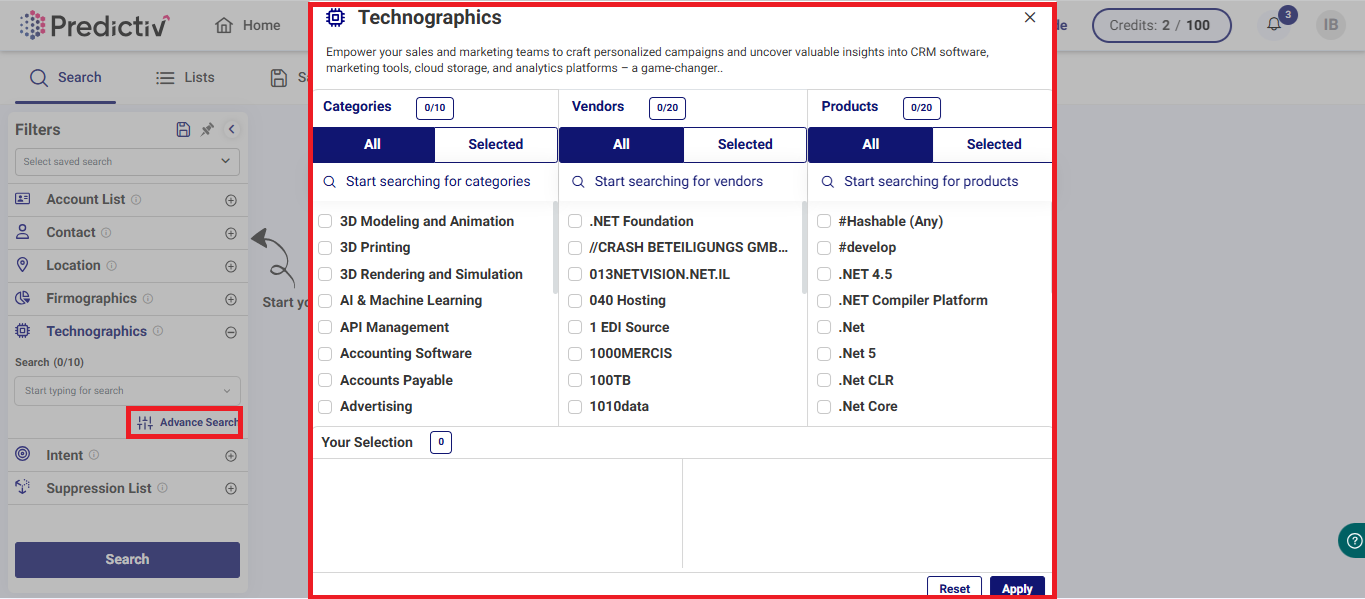Open the Start typing for search dropdown
This screenshot has width=1365, height=599.
coord(127,390)
